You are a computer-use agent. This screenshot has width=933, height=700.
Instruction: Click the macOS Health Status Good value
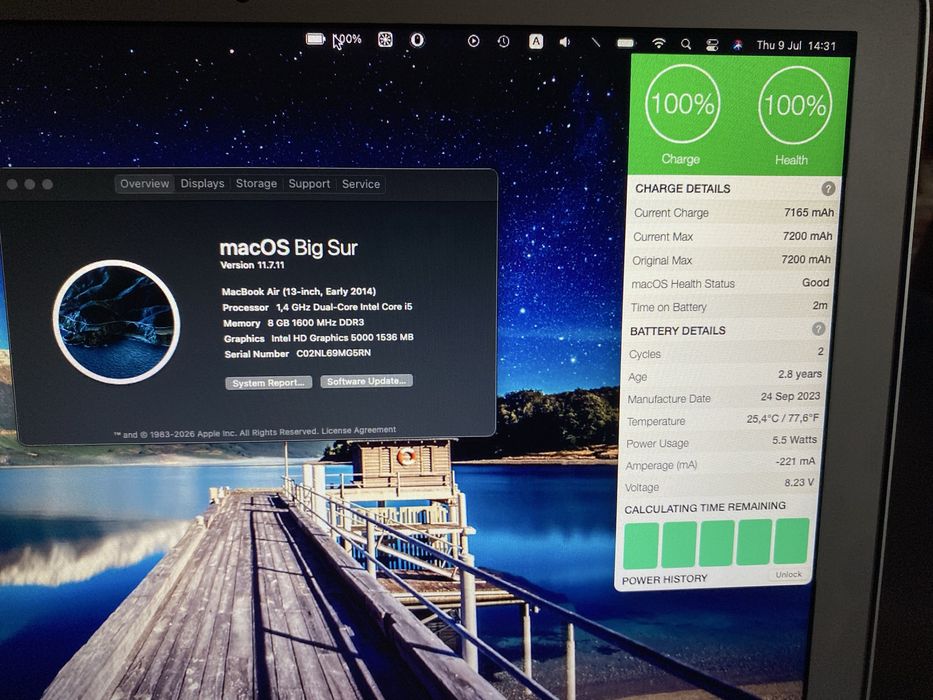tap(815, 283)
